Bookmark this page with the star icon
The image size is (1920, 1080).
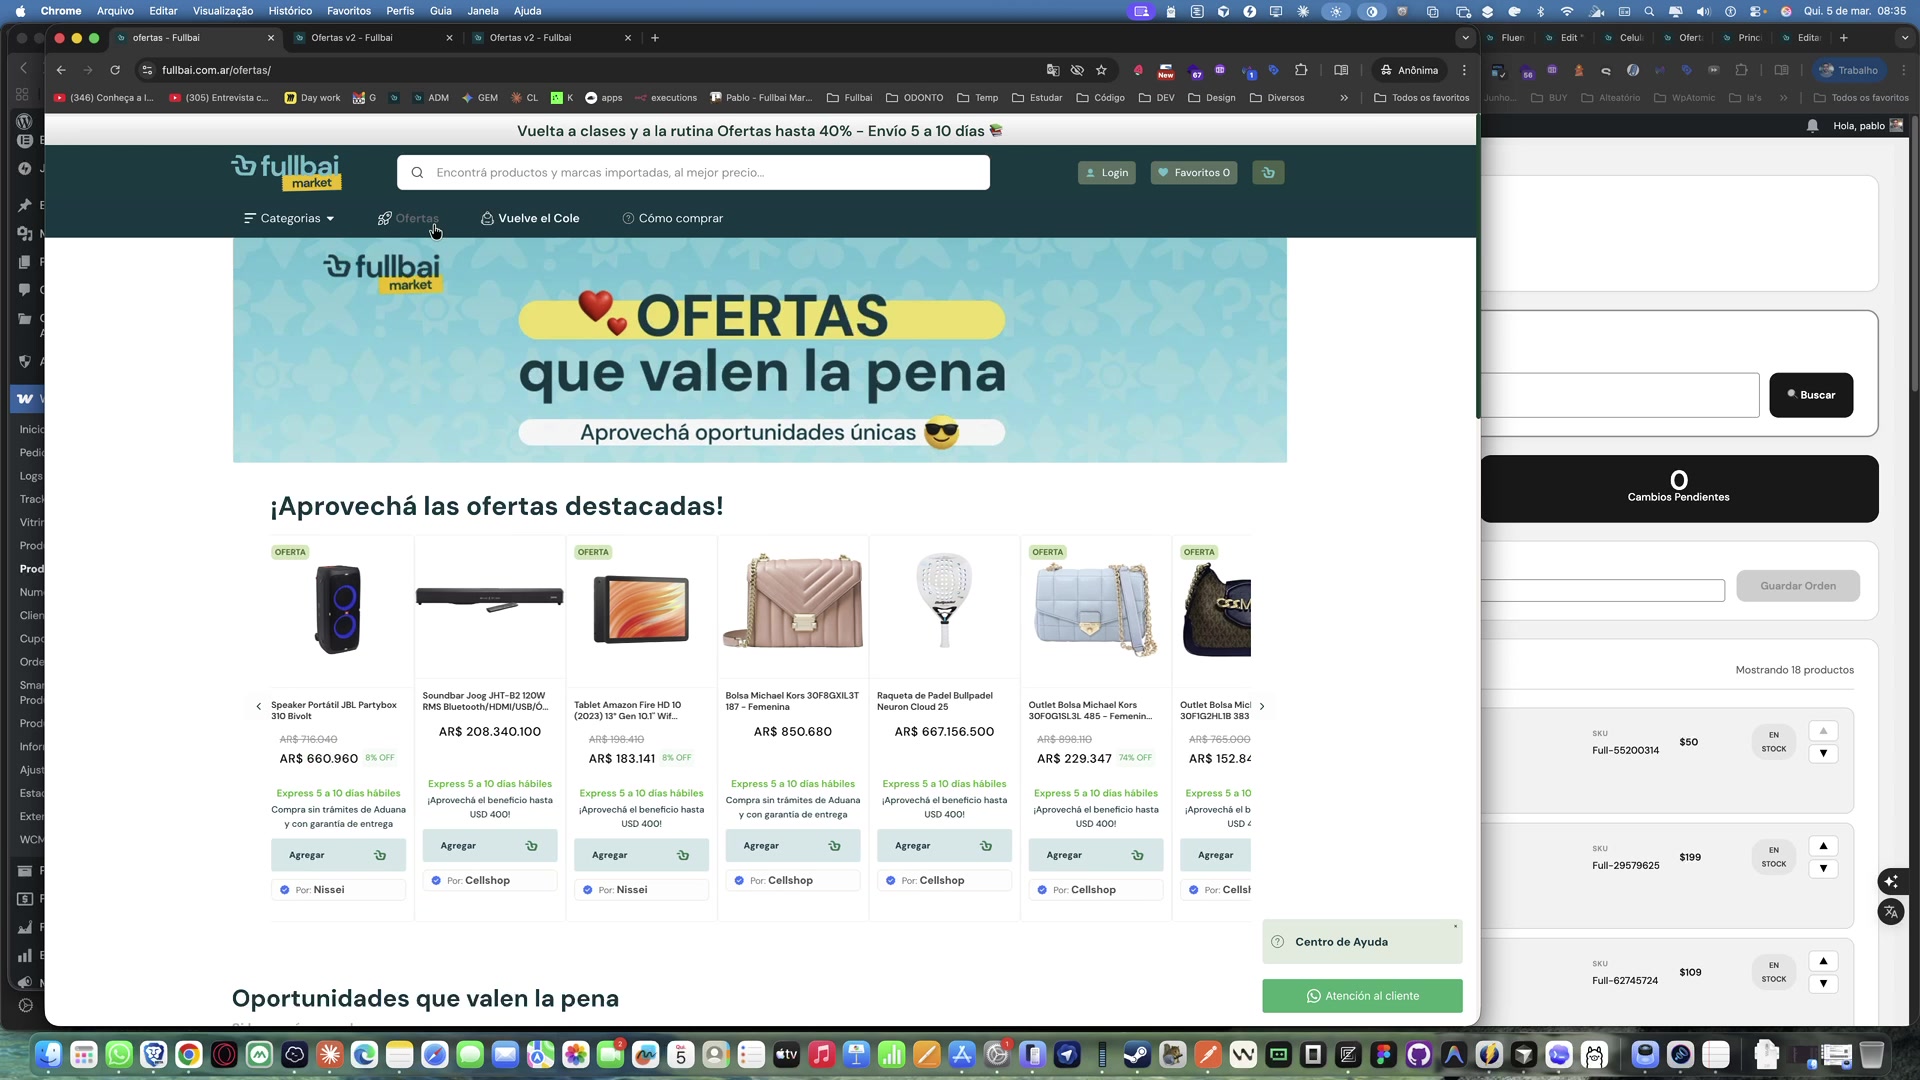coord(1101,70)
